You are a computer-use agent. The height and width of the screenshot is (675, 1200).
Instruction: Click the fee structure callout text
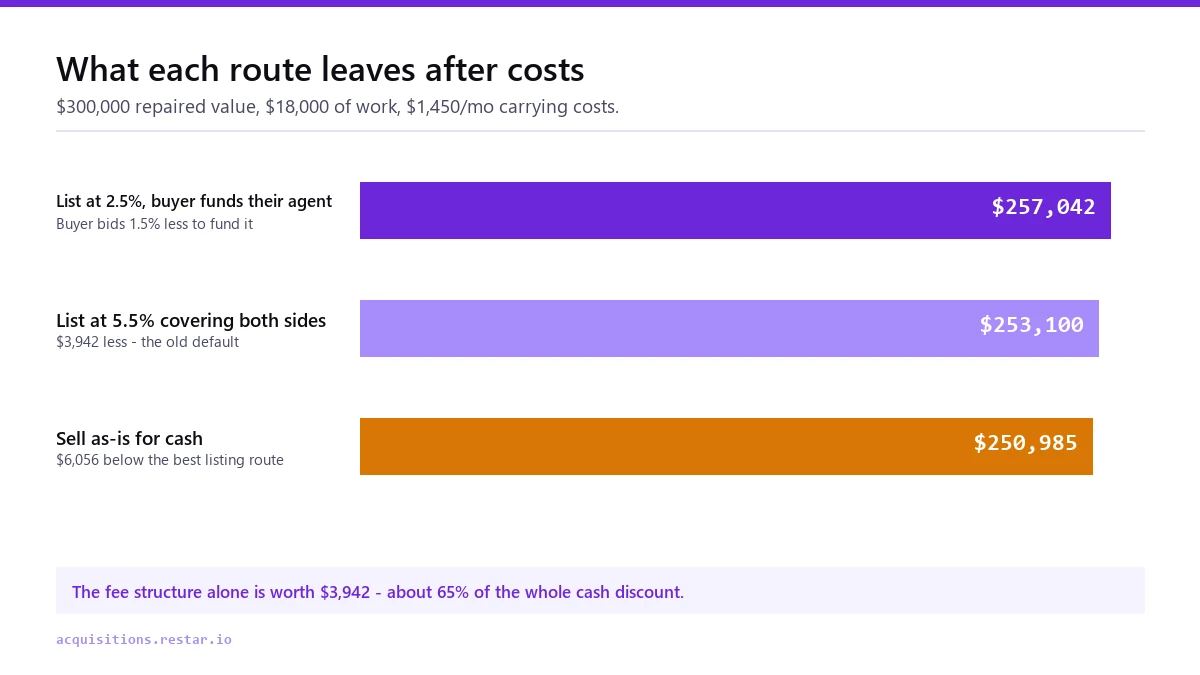(x=378, y=592)
